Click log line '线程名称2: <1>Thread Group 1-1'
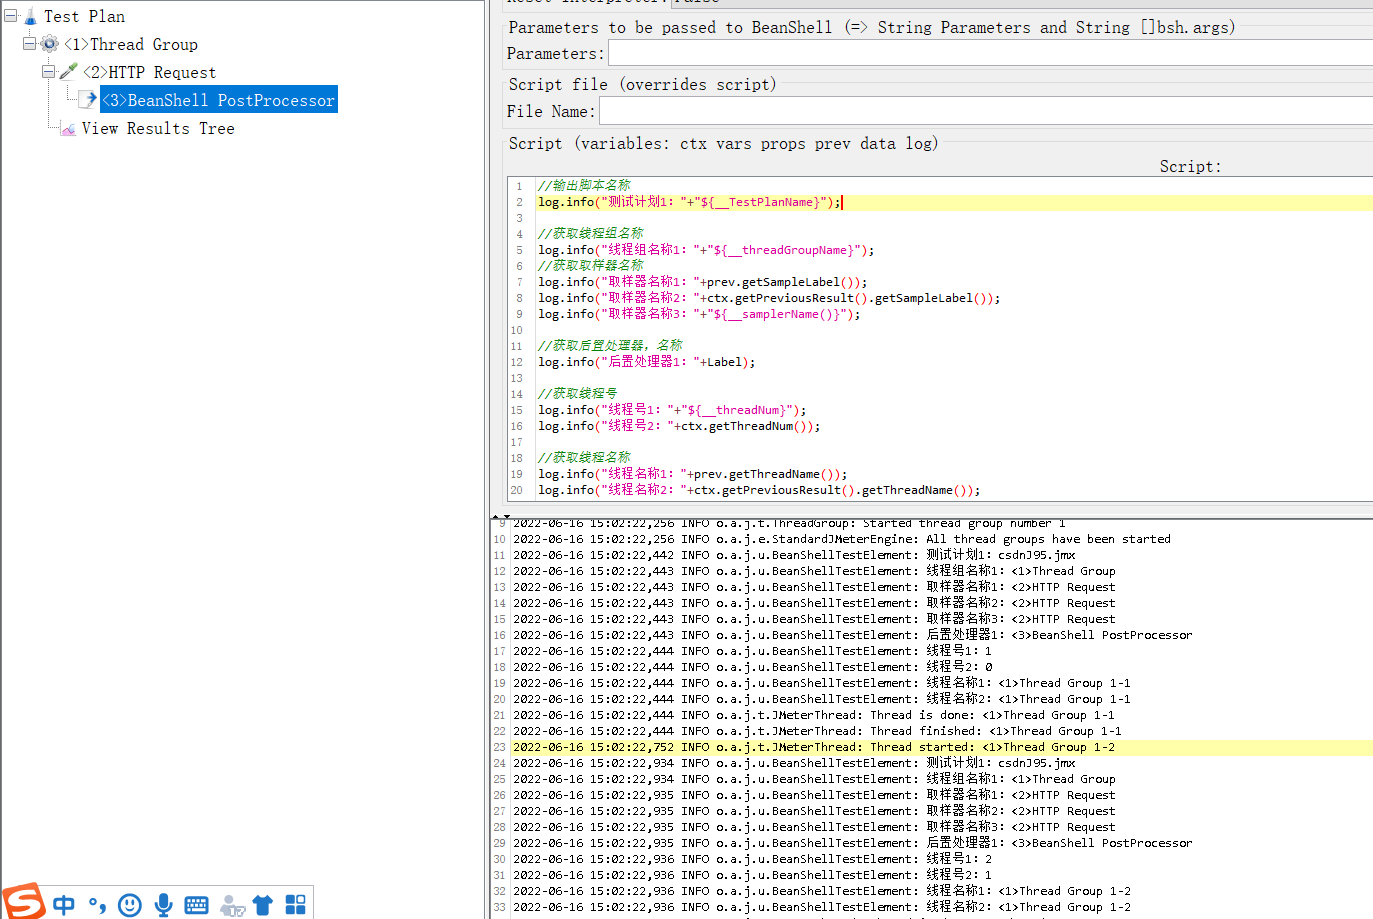The width and height of the screenshot is (1373, 919). [x=822, y=699]
